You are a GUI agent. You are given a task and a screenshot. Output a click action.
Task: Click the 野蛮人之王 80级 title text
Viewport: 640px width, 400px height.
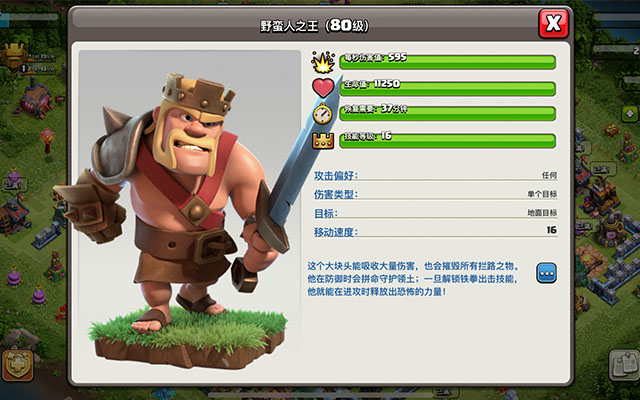point(314,25)
